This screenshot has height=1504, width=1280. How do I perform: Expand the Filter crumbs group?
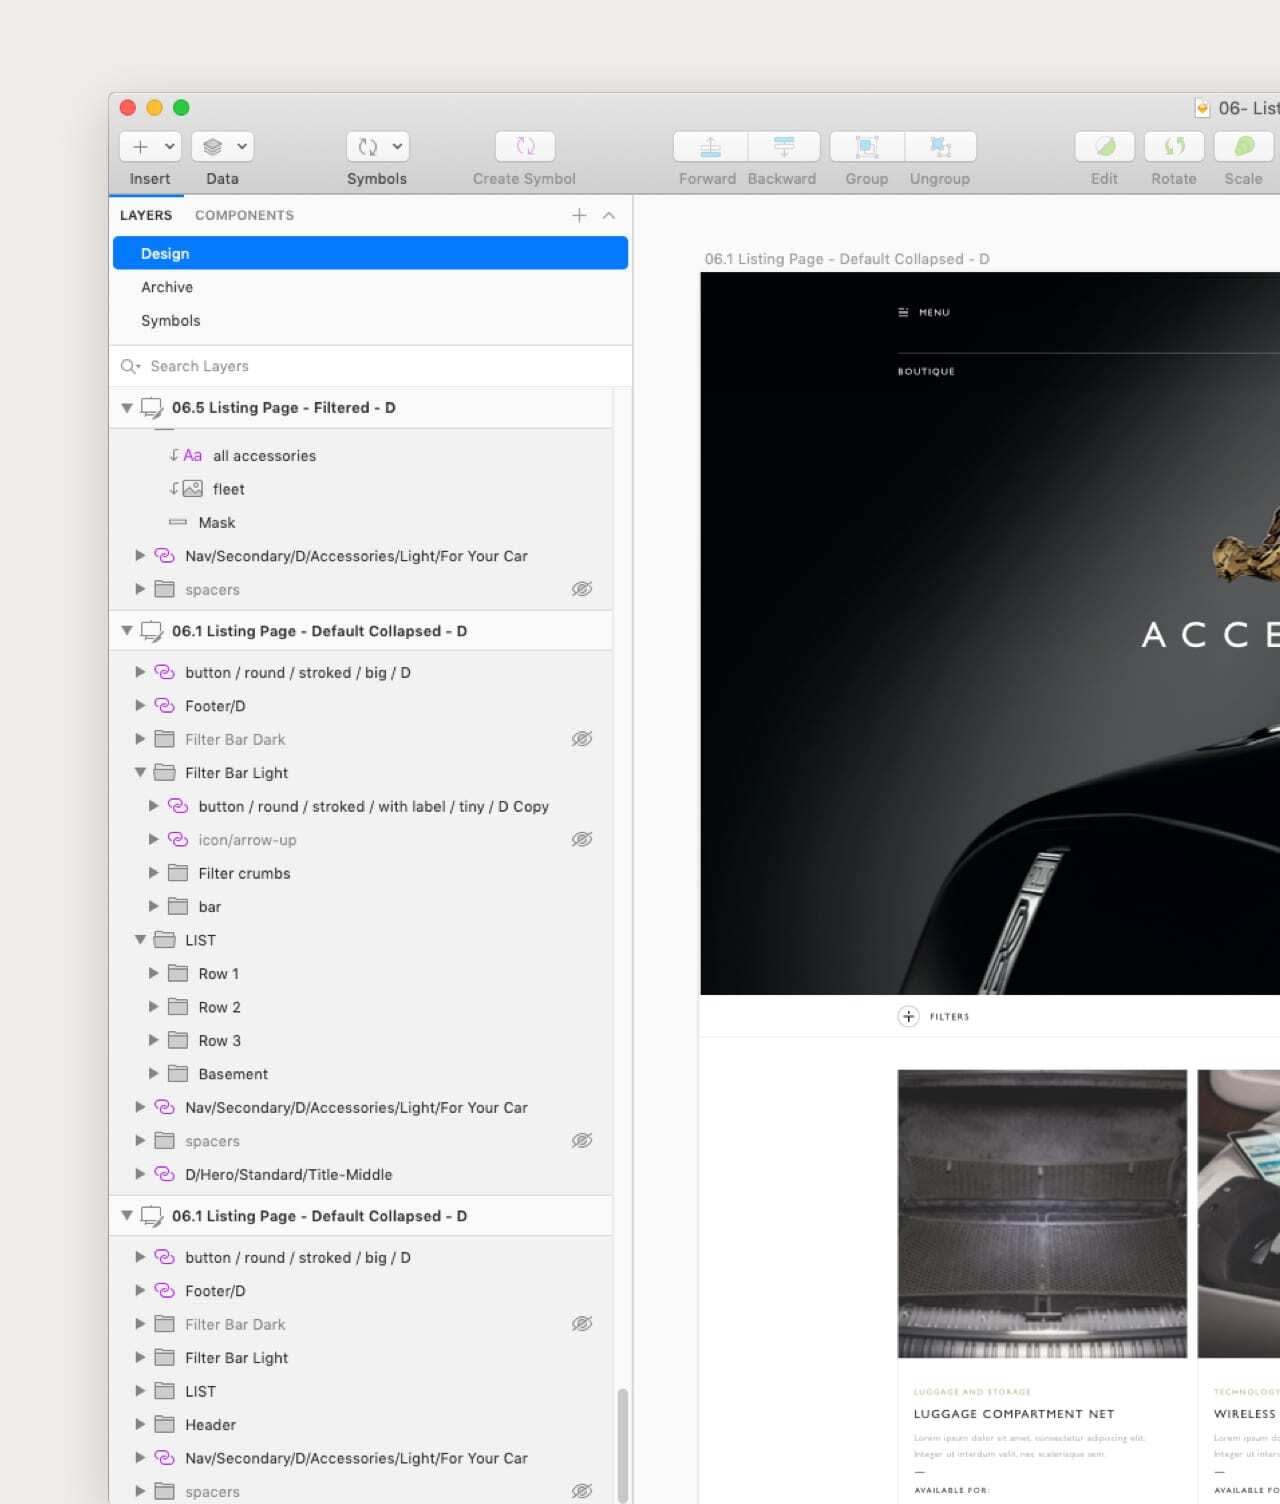coord(154,873)
